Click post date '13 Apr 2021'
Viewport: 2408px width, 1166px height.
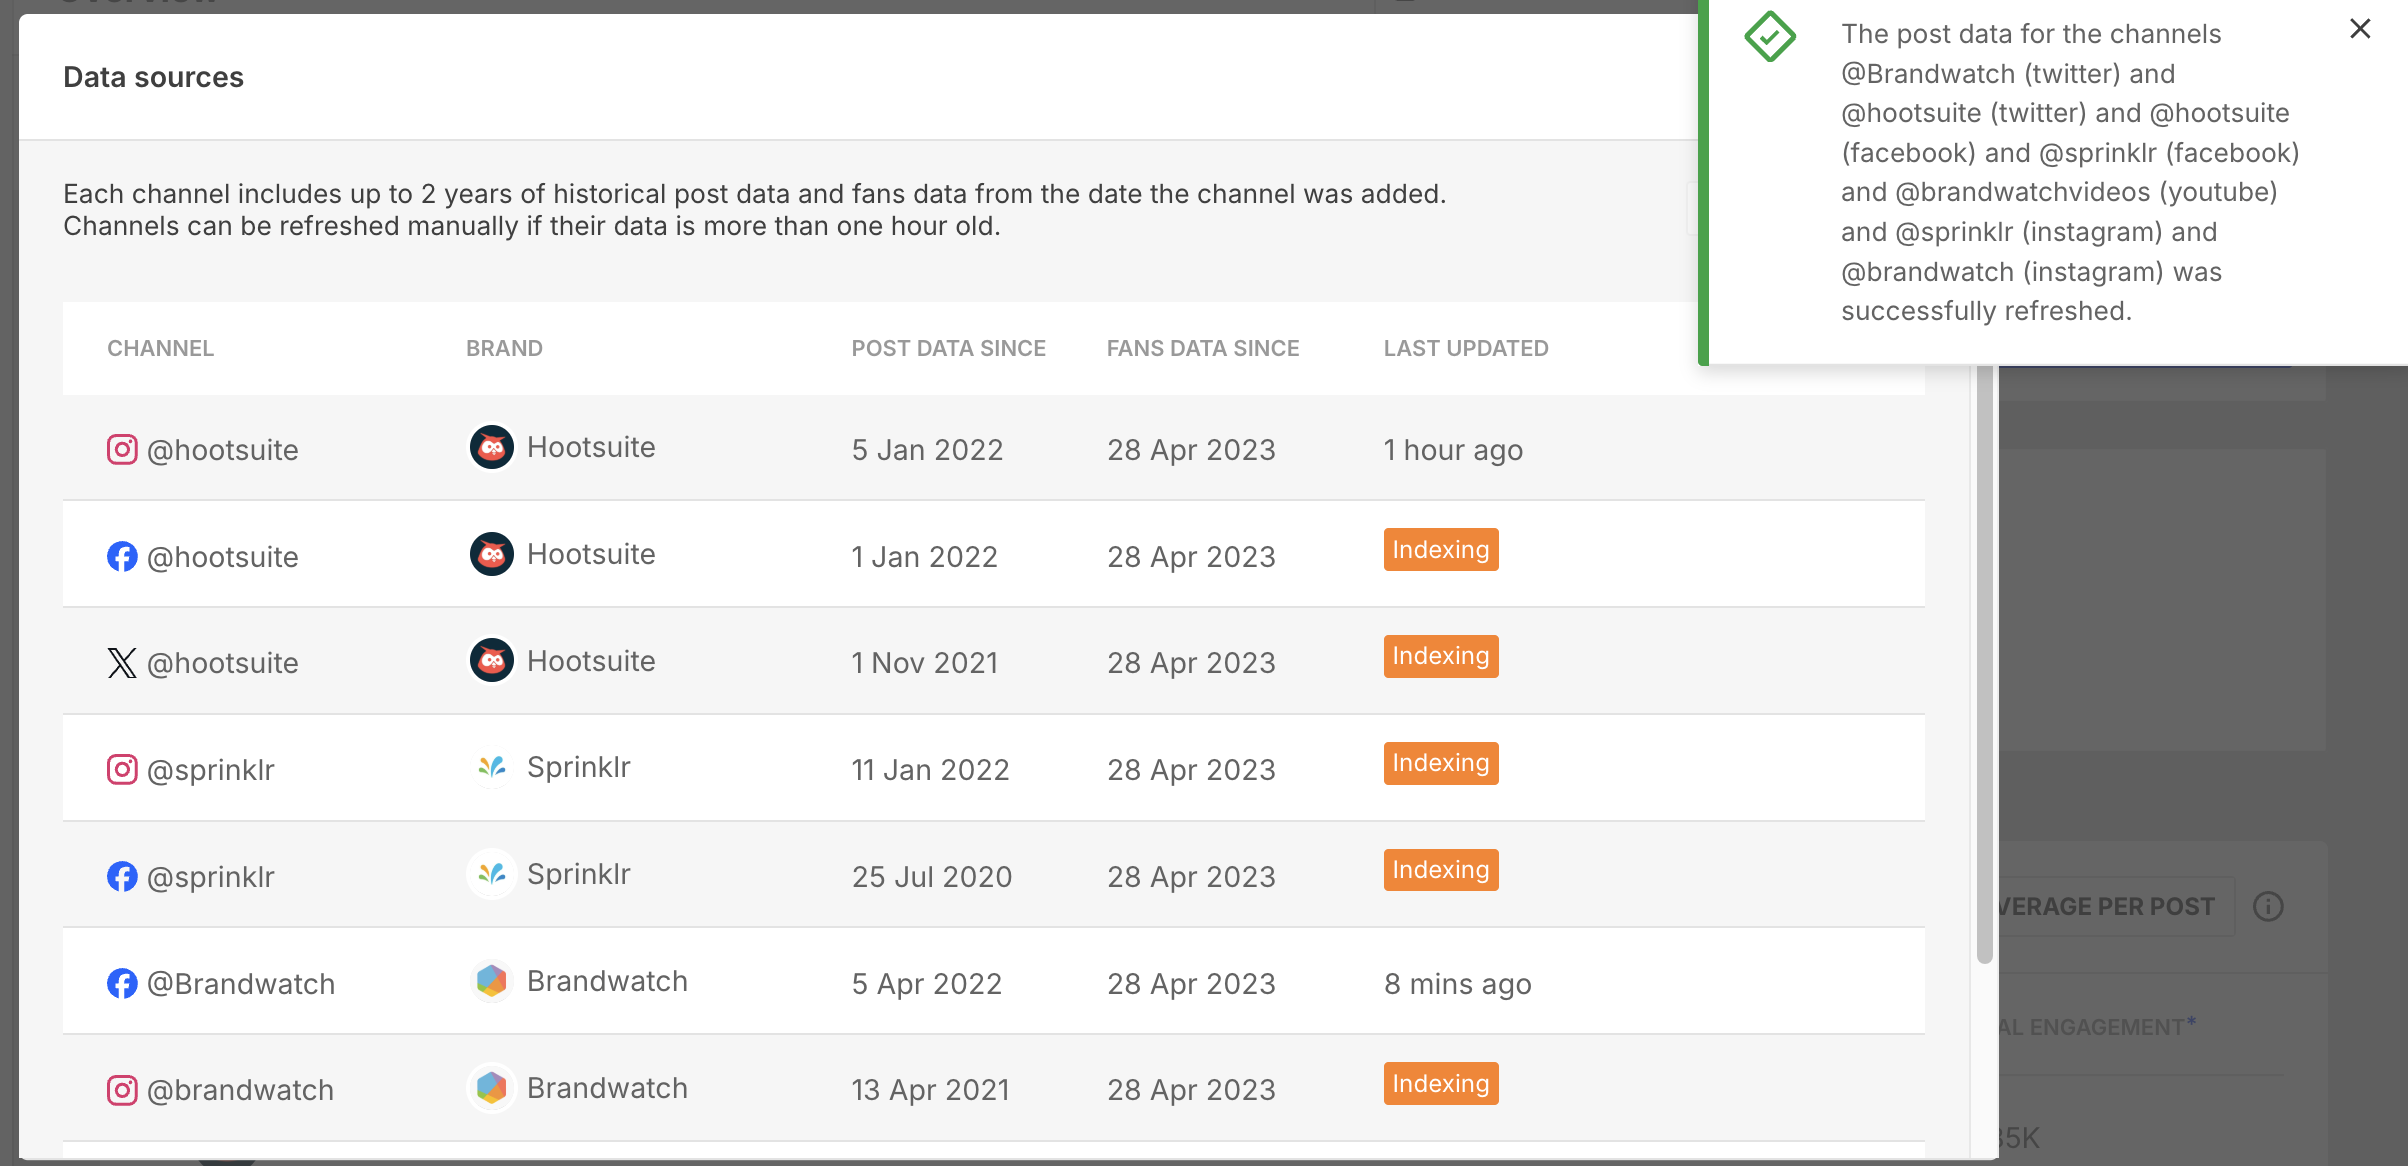[x=930, y=1090]
